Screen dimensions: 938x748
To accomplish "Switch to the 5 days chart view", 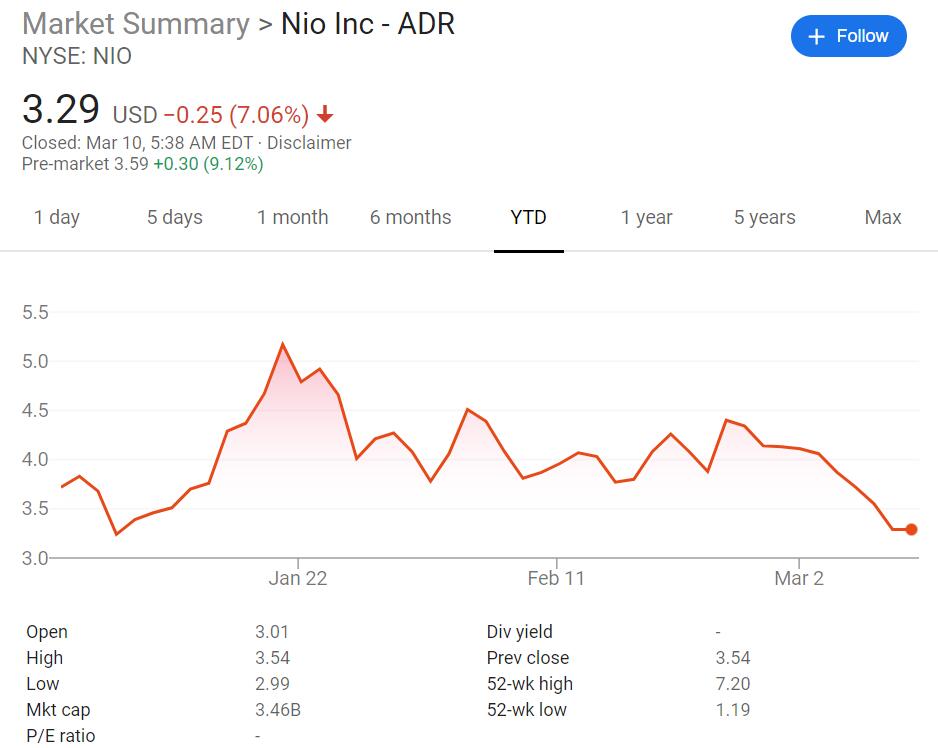I will coord(174,217).
